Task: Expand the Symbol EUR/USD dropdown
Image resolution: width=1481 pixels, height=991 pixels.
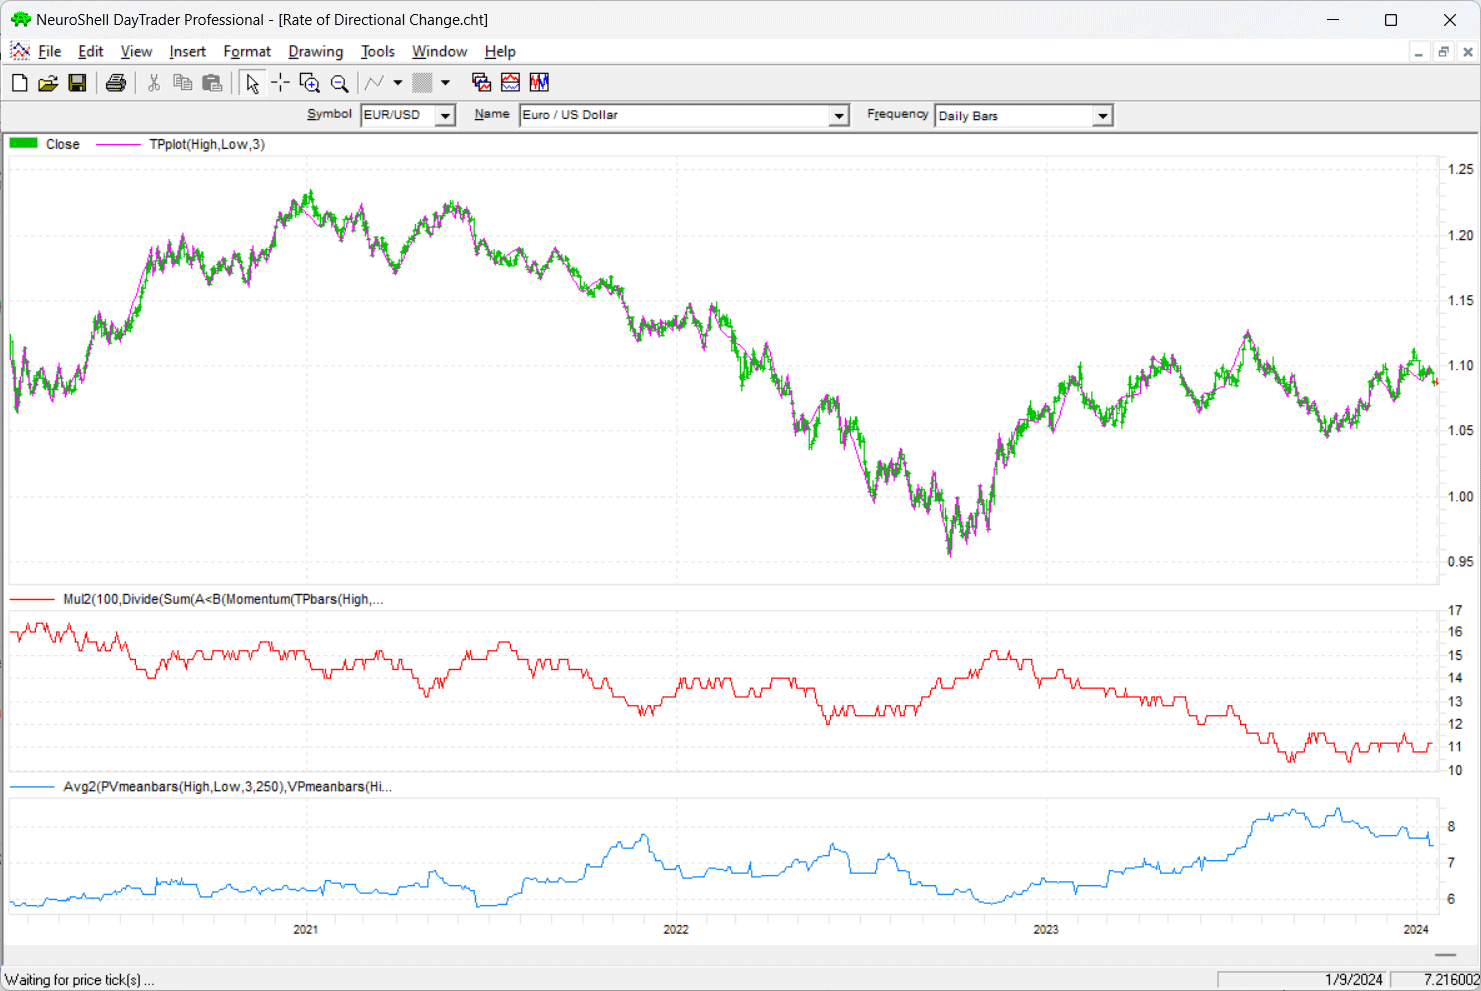Action: pos(445,116)
